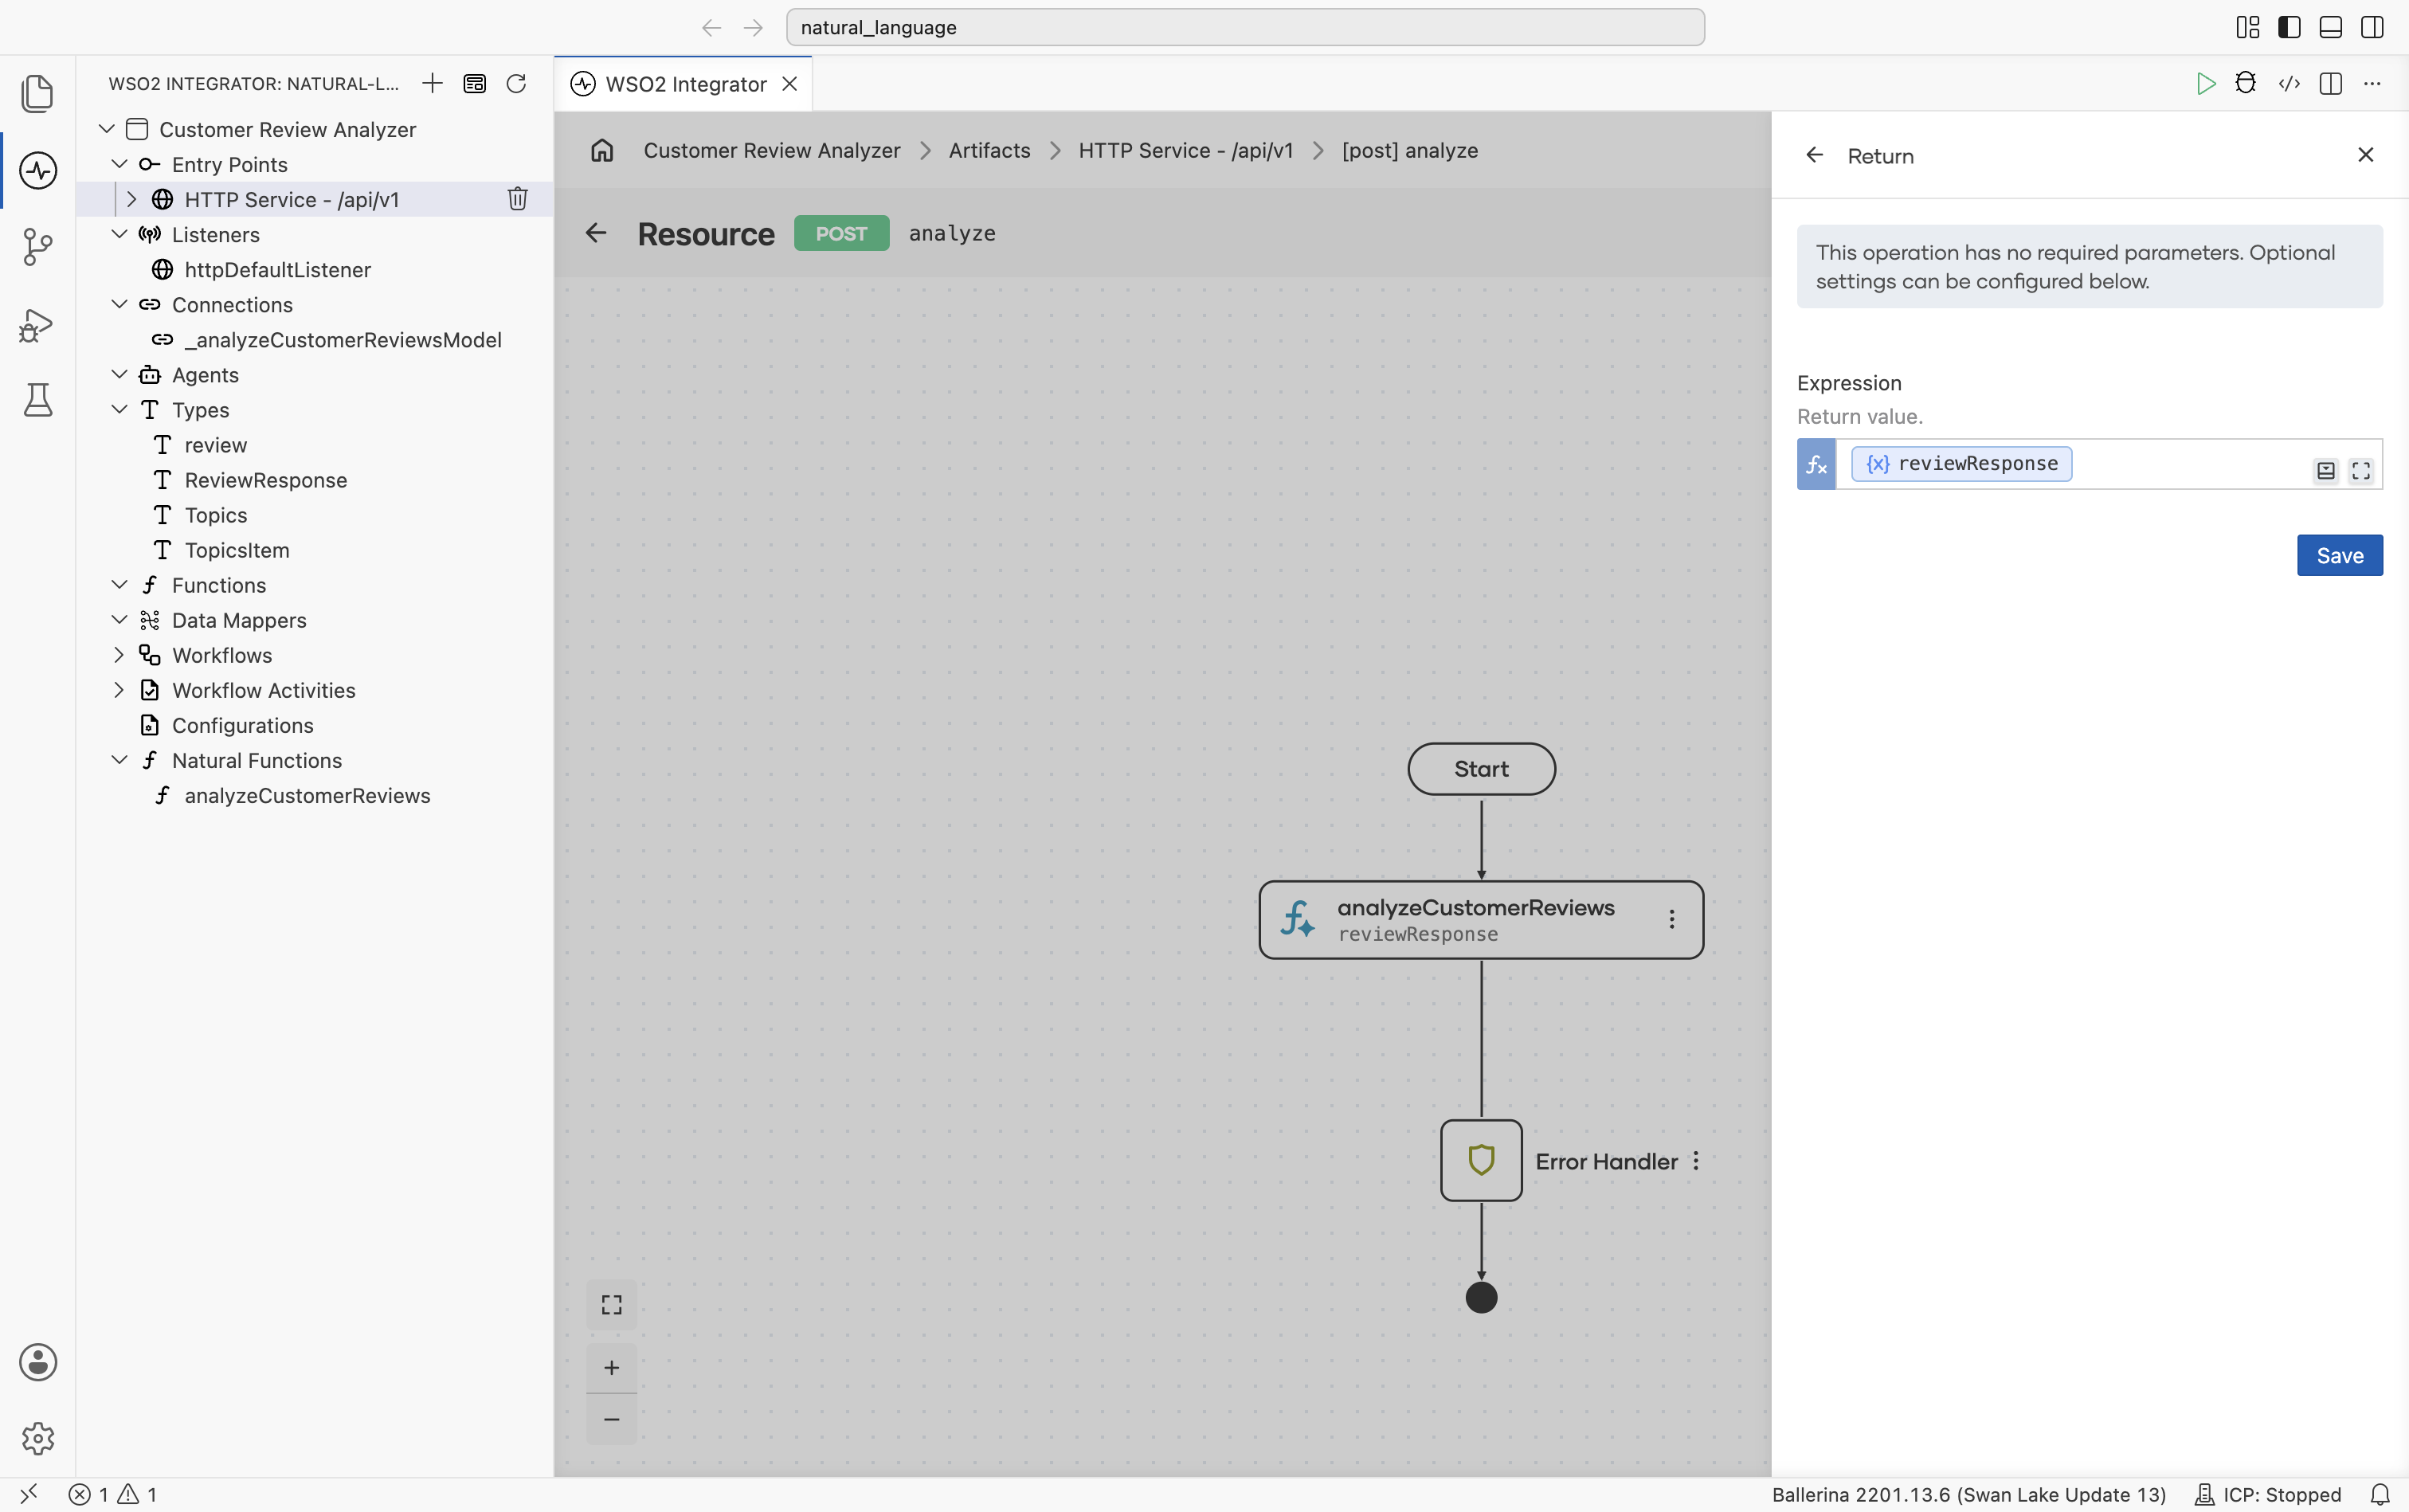The height and width of the screenshot is (1512, 2409).
Task: Show source code with the </> icon
Action: pos(2289,84)
